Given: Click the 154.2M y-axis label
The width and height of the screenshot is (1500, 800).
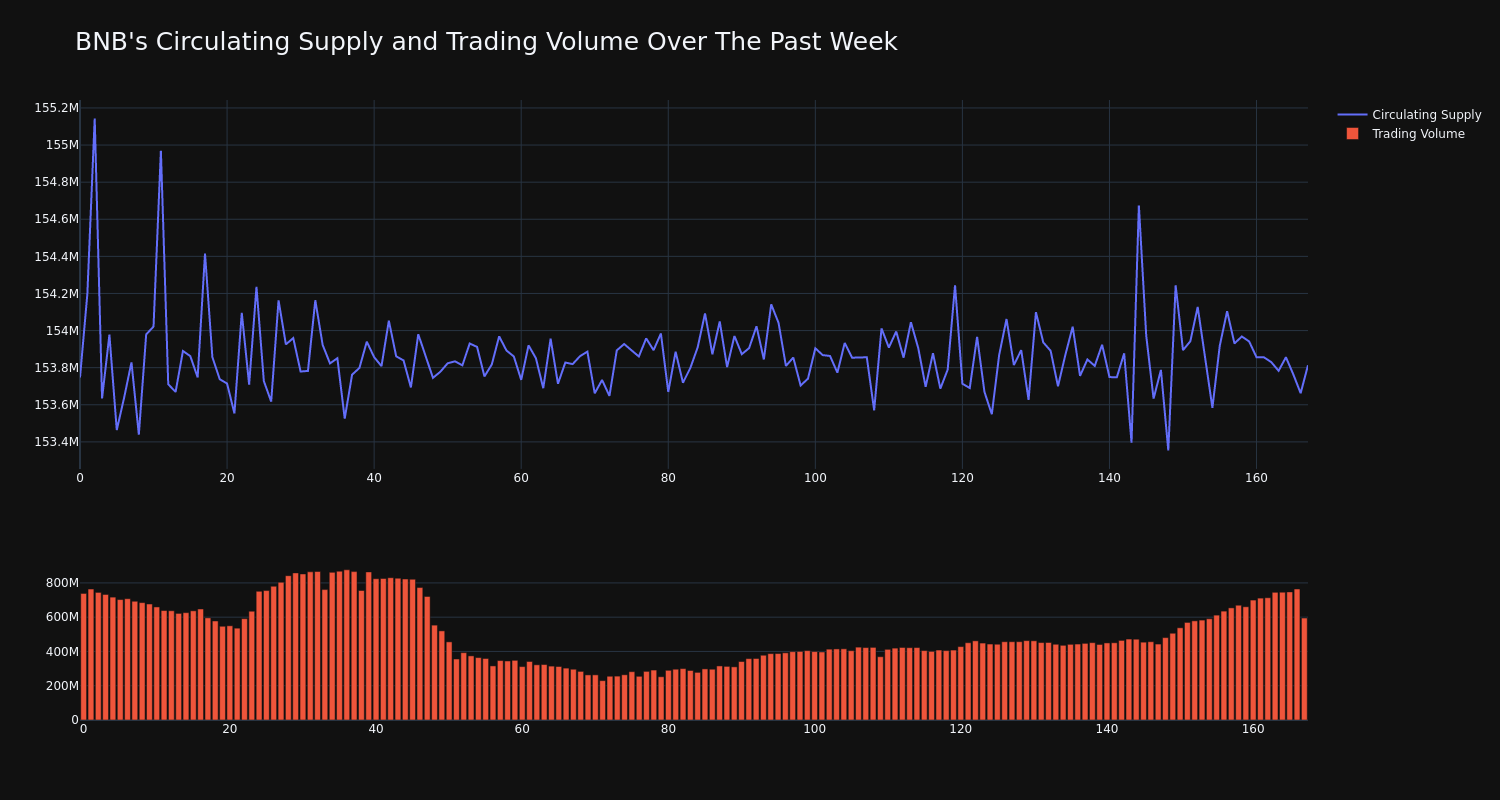Looking at the screenshot, I should point(56,294).
